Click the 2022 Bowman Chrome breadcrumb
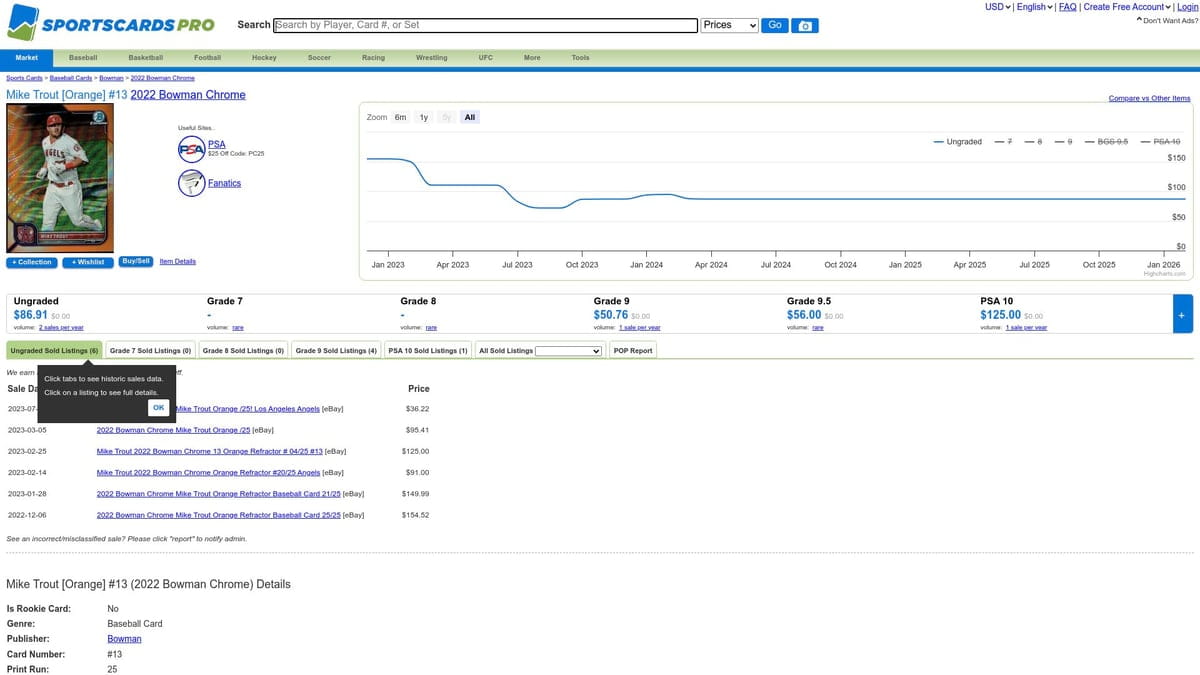This screenshot has height=675, width=1200. [x=162, y=78]
